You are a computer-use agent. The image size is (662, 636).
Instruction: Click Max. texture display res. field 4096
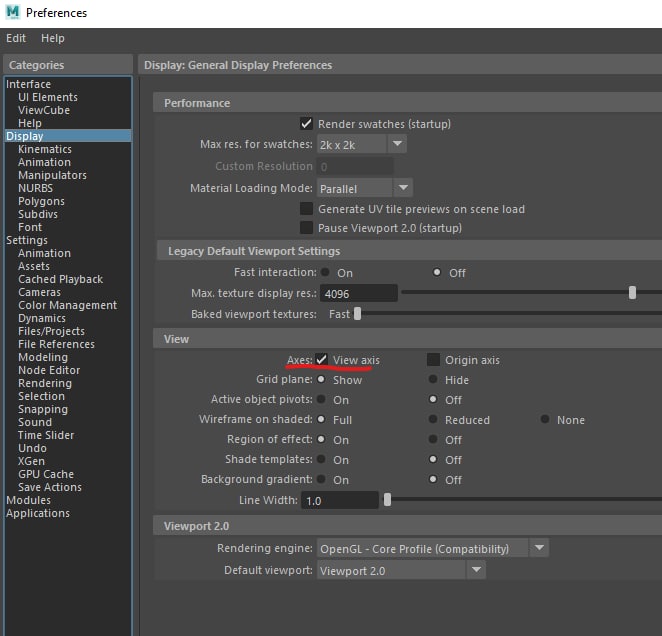point(359,294)
